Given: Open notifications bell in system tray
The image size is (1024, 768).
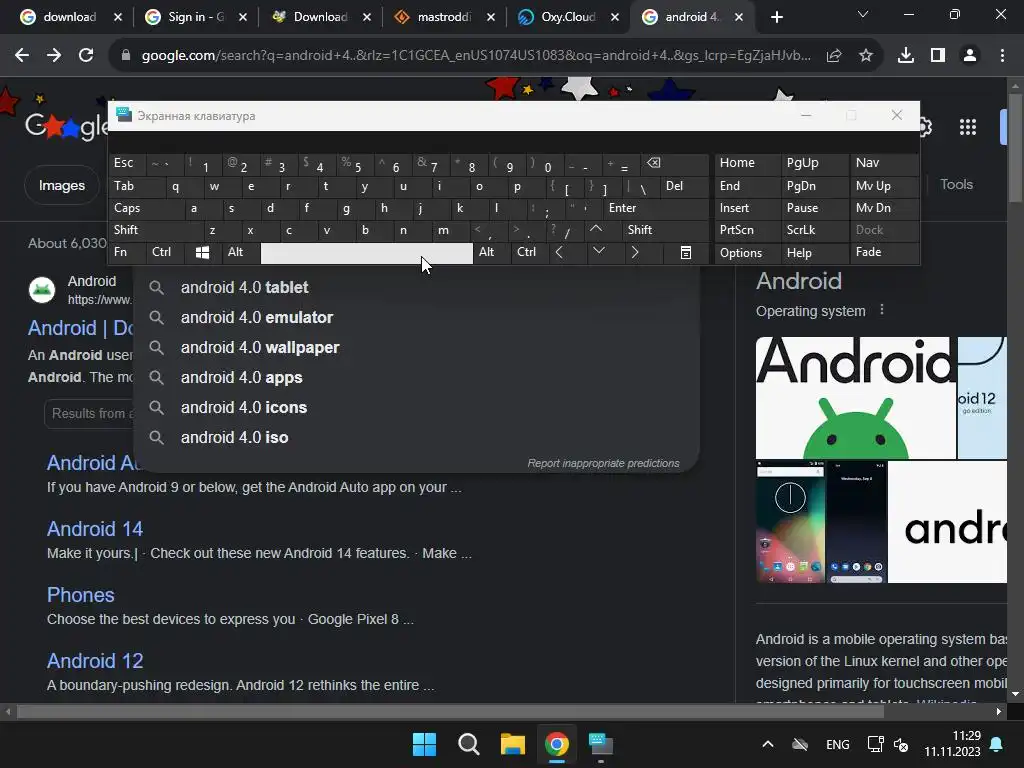Looking at the screenshot, I should pyautogui.click(x=997, y=744).
